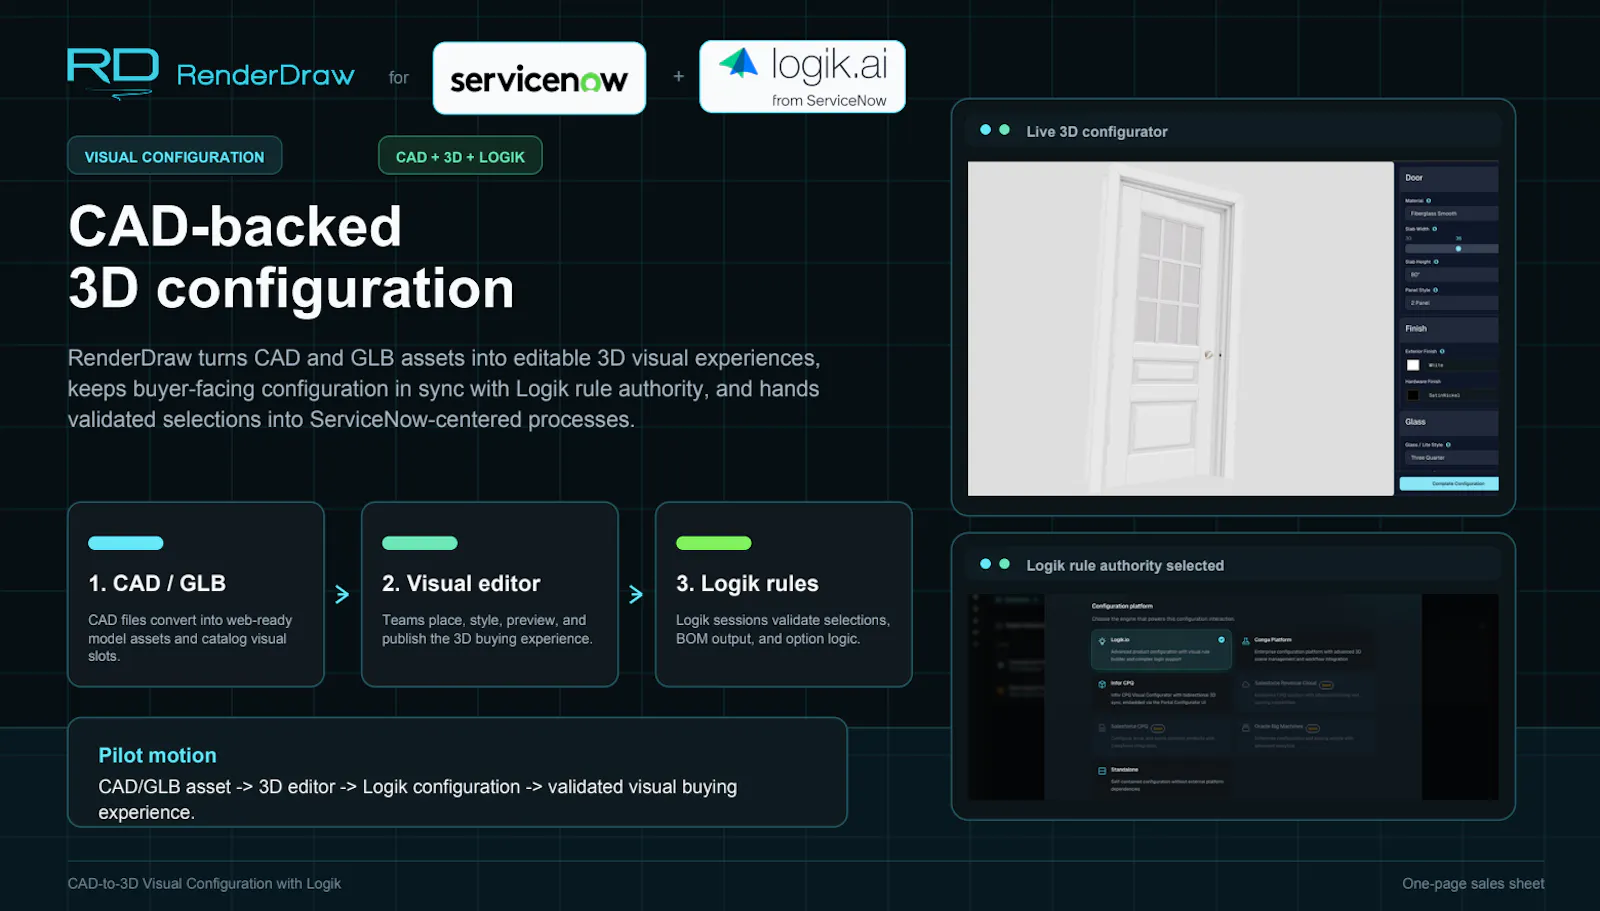Click the info icon beside Exterior Finish
Screen dimensions: 1600x911
point(1442,351)
